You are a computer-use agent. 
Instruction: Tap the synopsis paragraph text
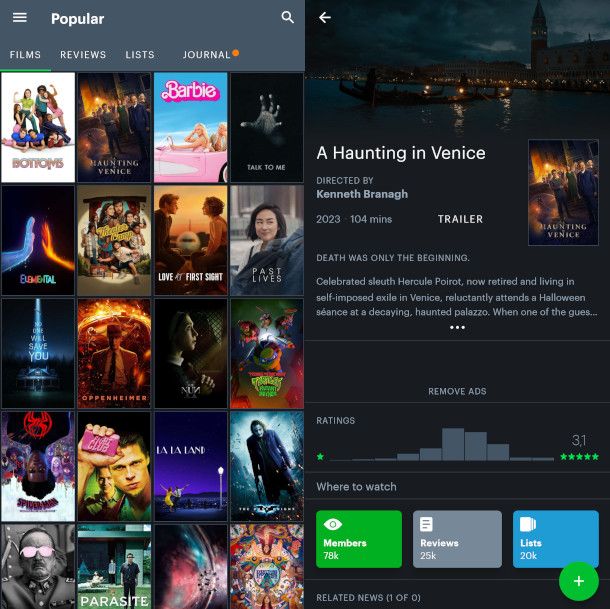(457, 297)
